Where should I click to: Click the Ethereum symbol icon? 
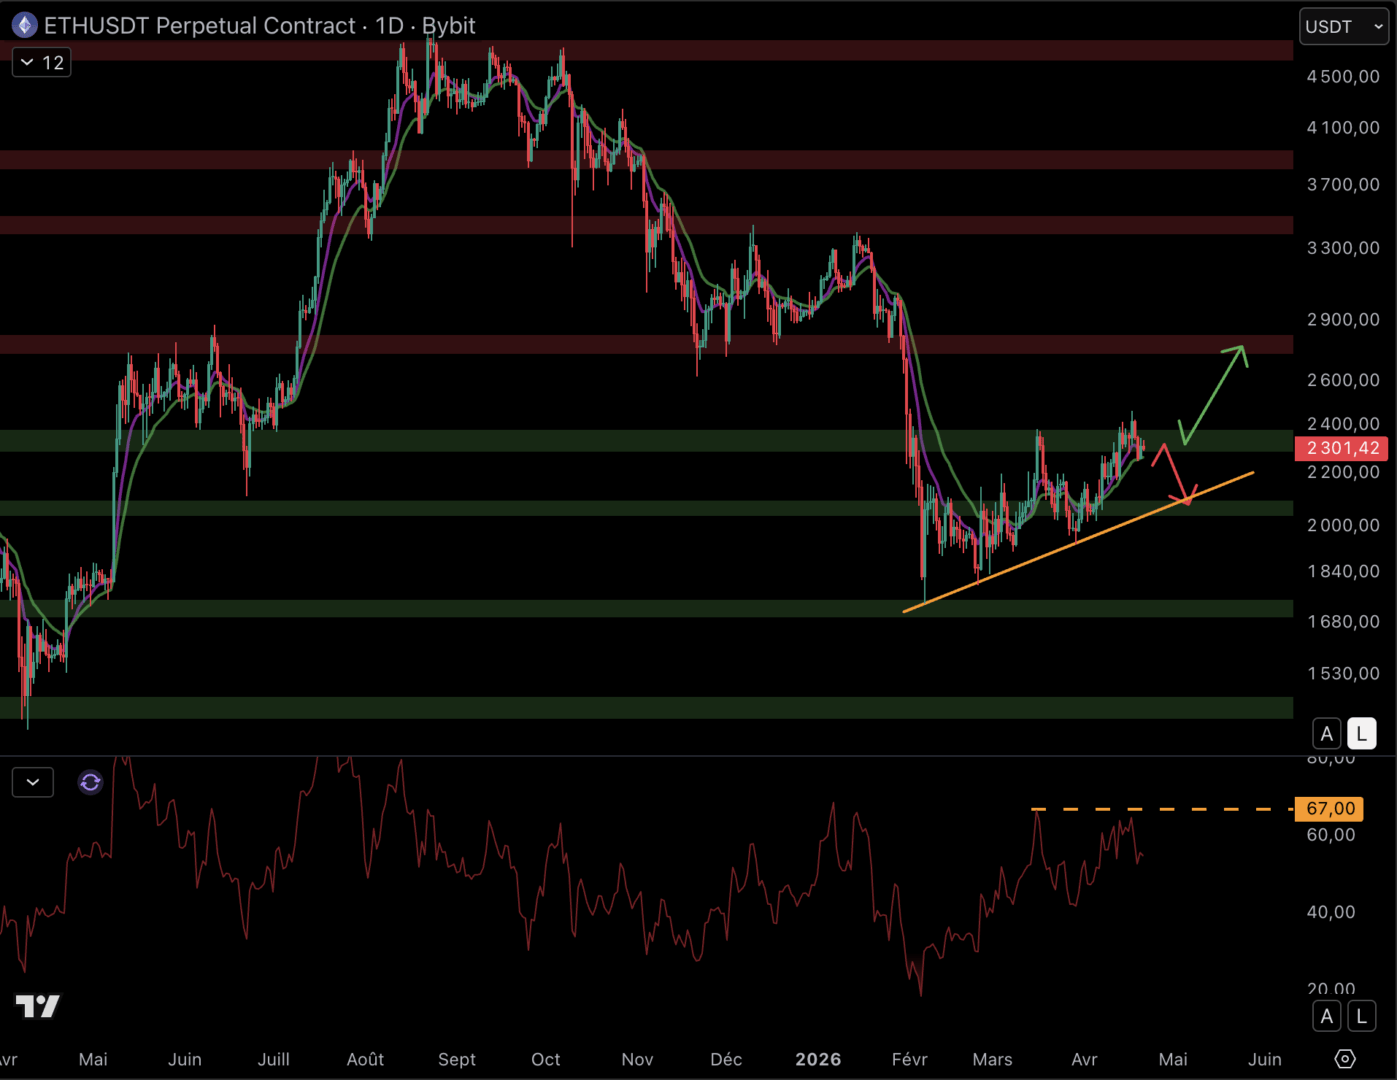tap(24, 25)
